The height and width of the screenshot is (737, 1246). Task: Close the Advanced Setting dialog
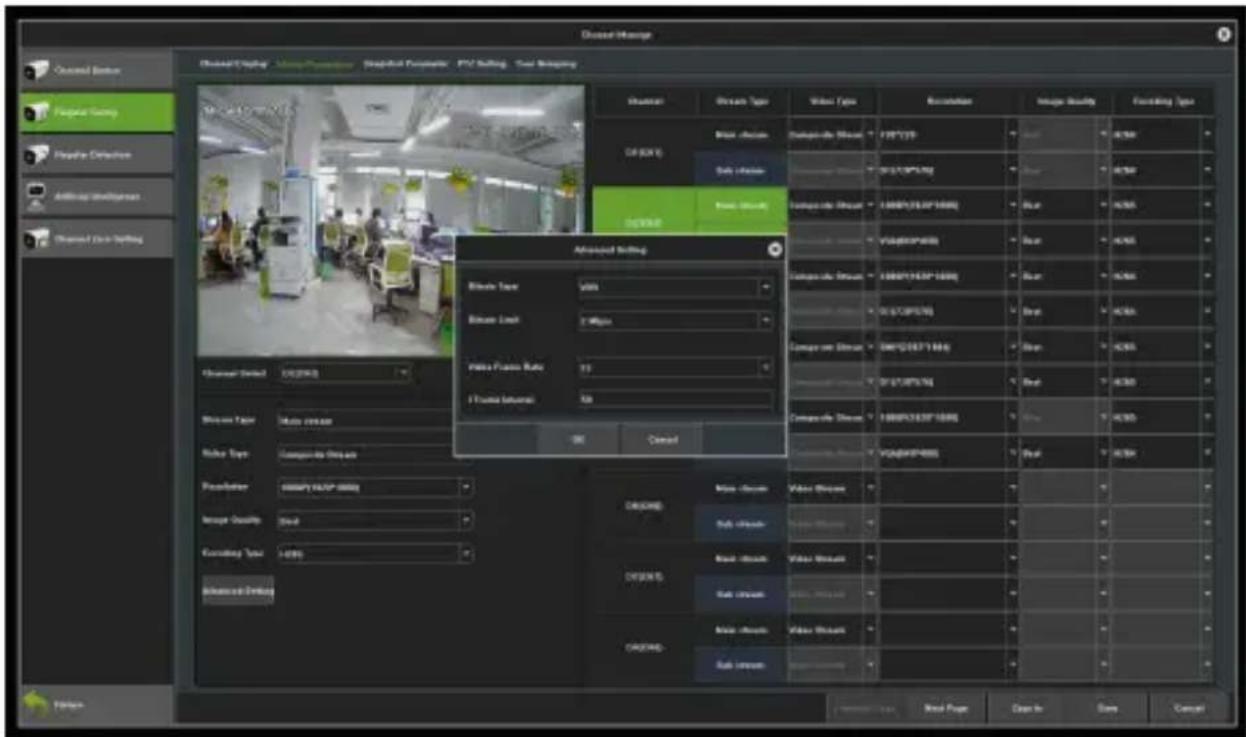773,249
